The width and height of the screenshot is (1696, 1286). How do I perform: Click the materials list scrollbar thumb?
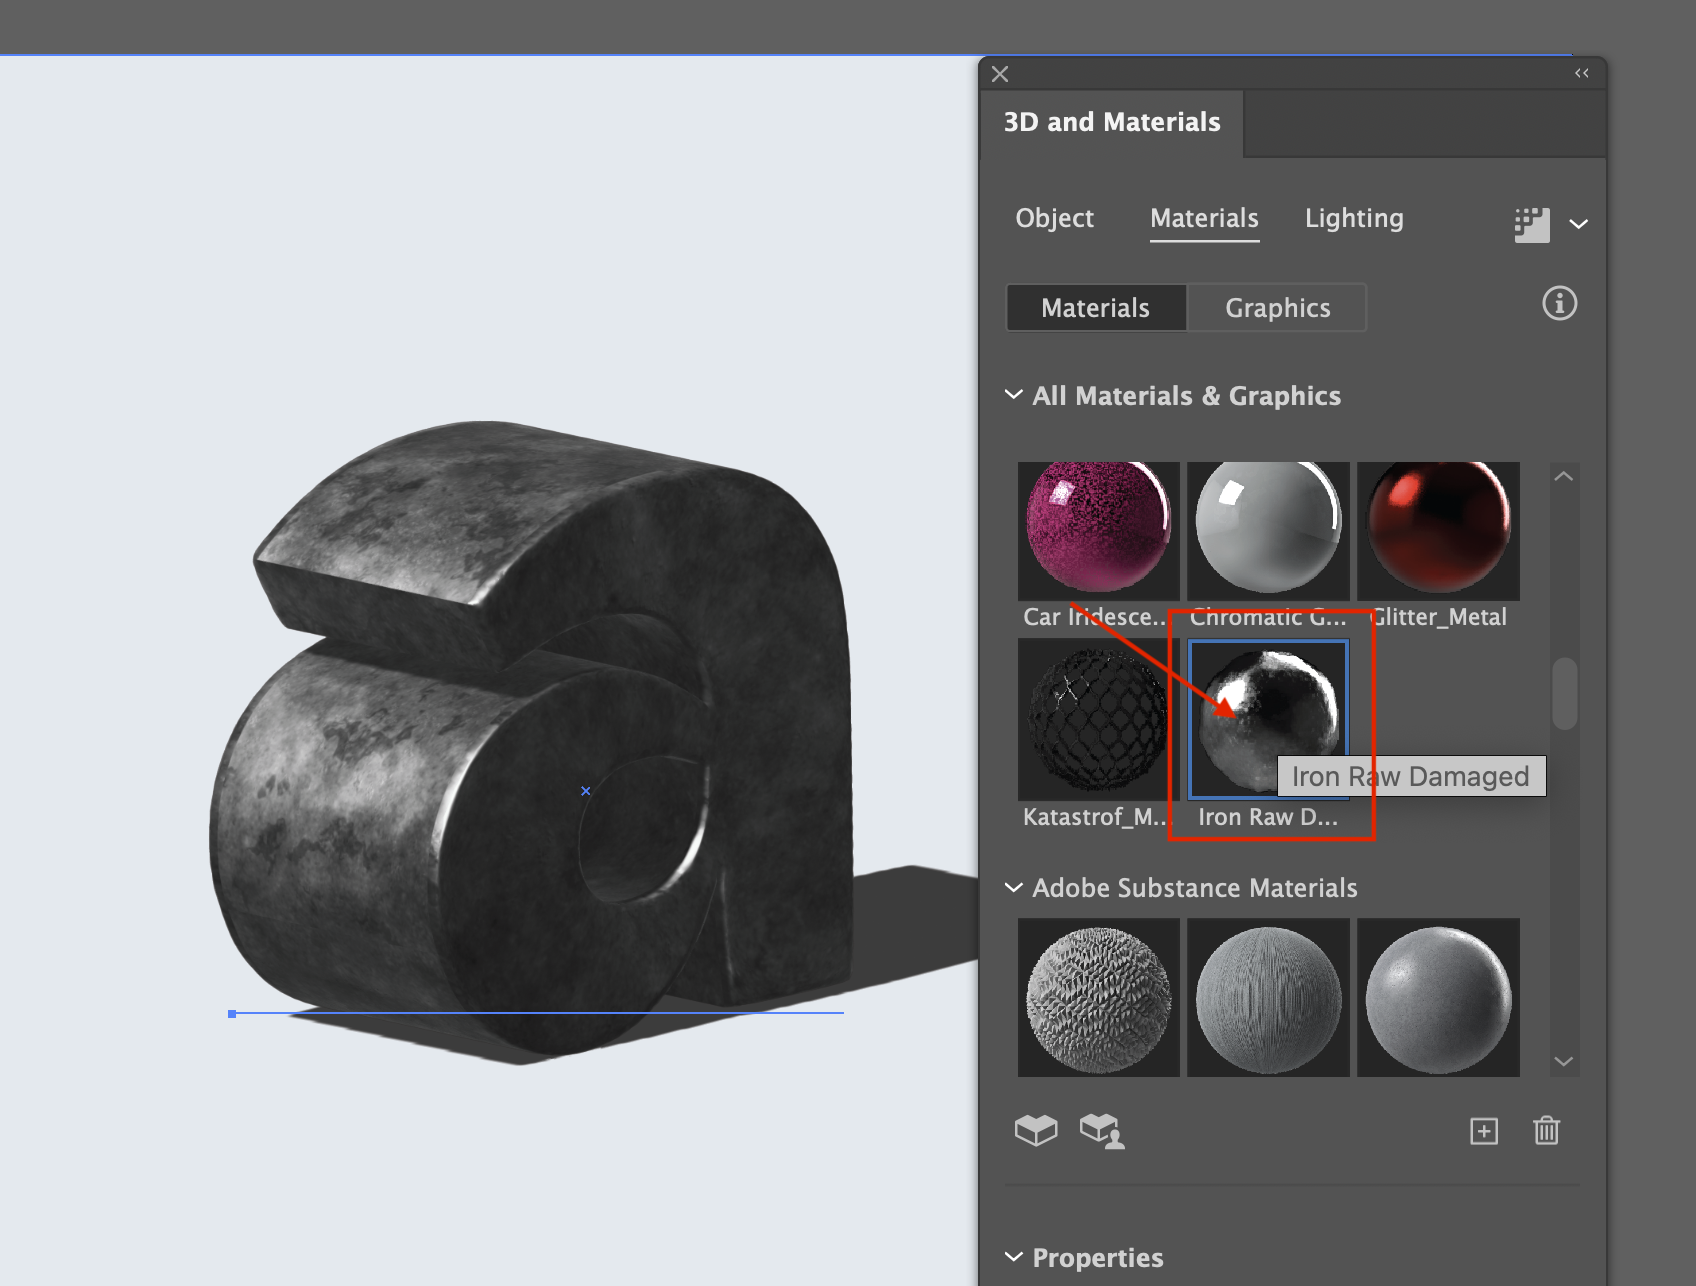[x=1565, y=693]
